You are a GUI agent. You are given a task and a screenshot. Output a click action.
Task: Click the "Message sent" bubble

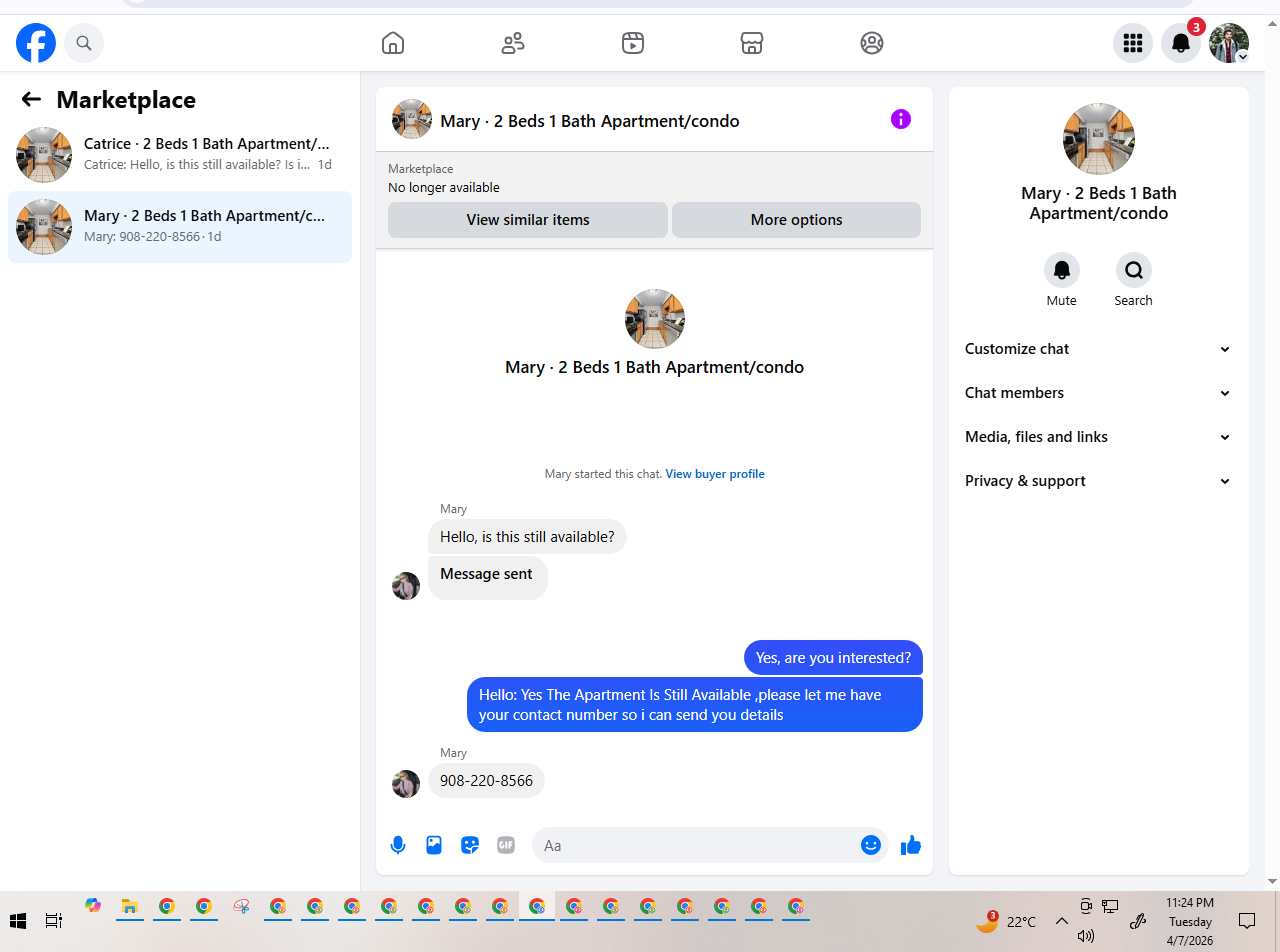click(487, 577)
